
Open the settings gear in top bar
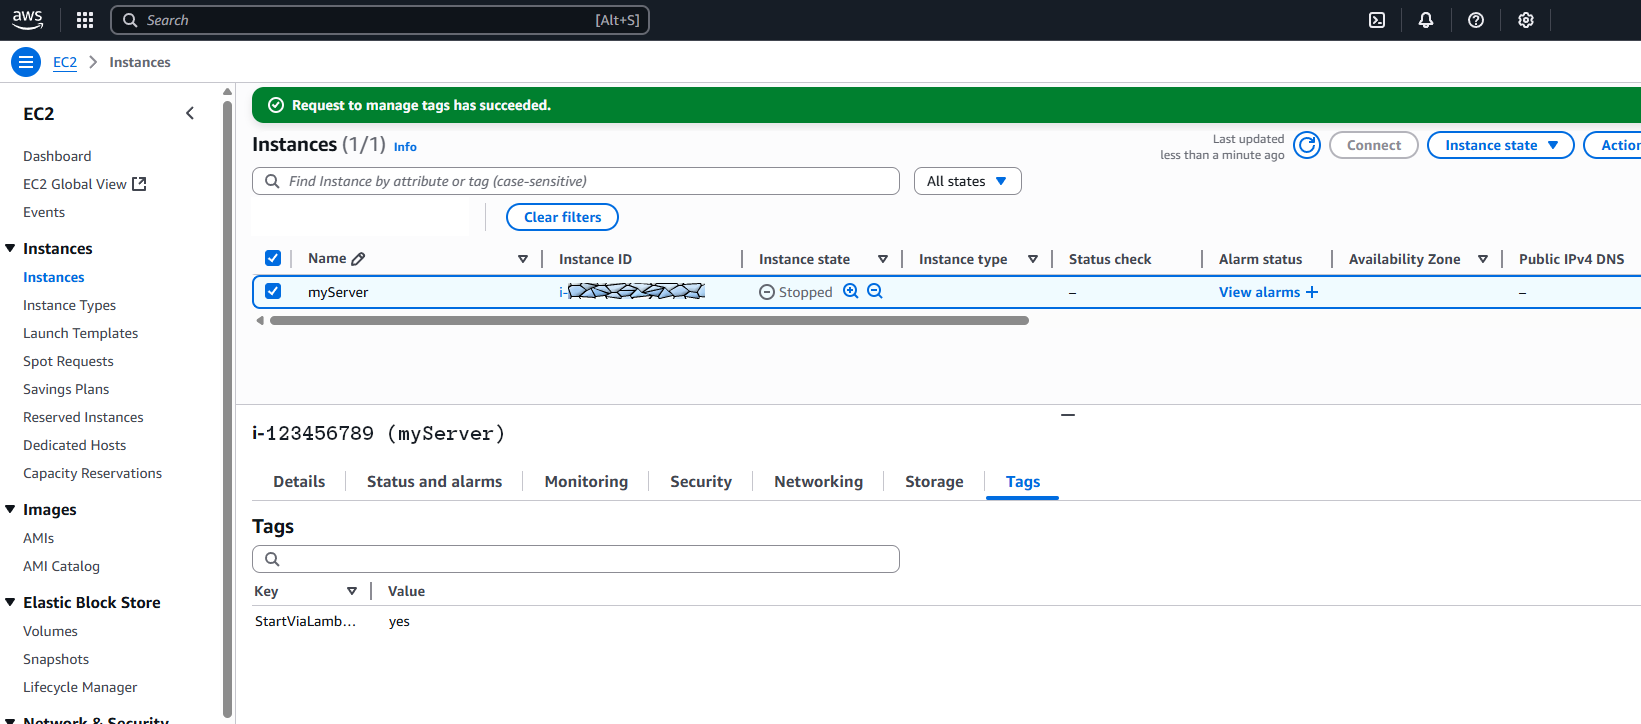(1526, 20)
